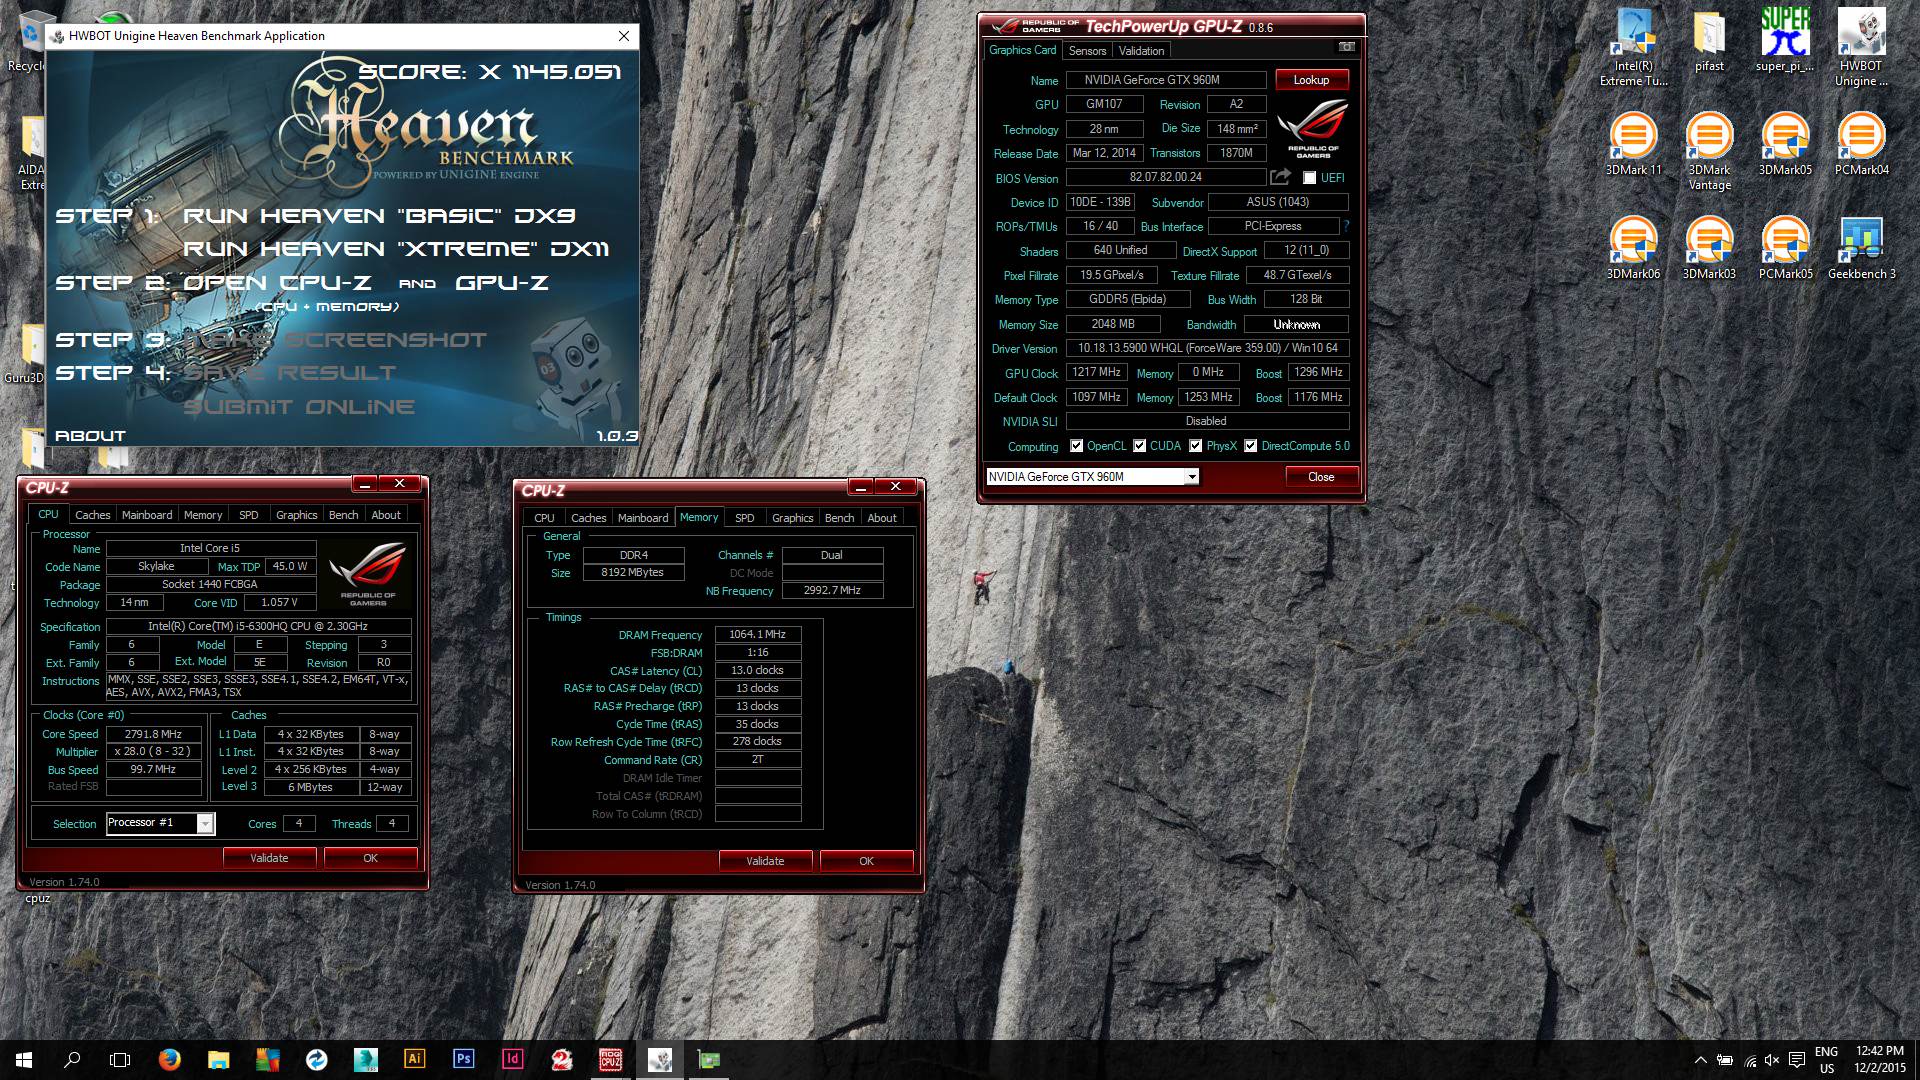Open Task View from the taskbar

(120, 1059)
